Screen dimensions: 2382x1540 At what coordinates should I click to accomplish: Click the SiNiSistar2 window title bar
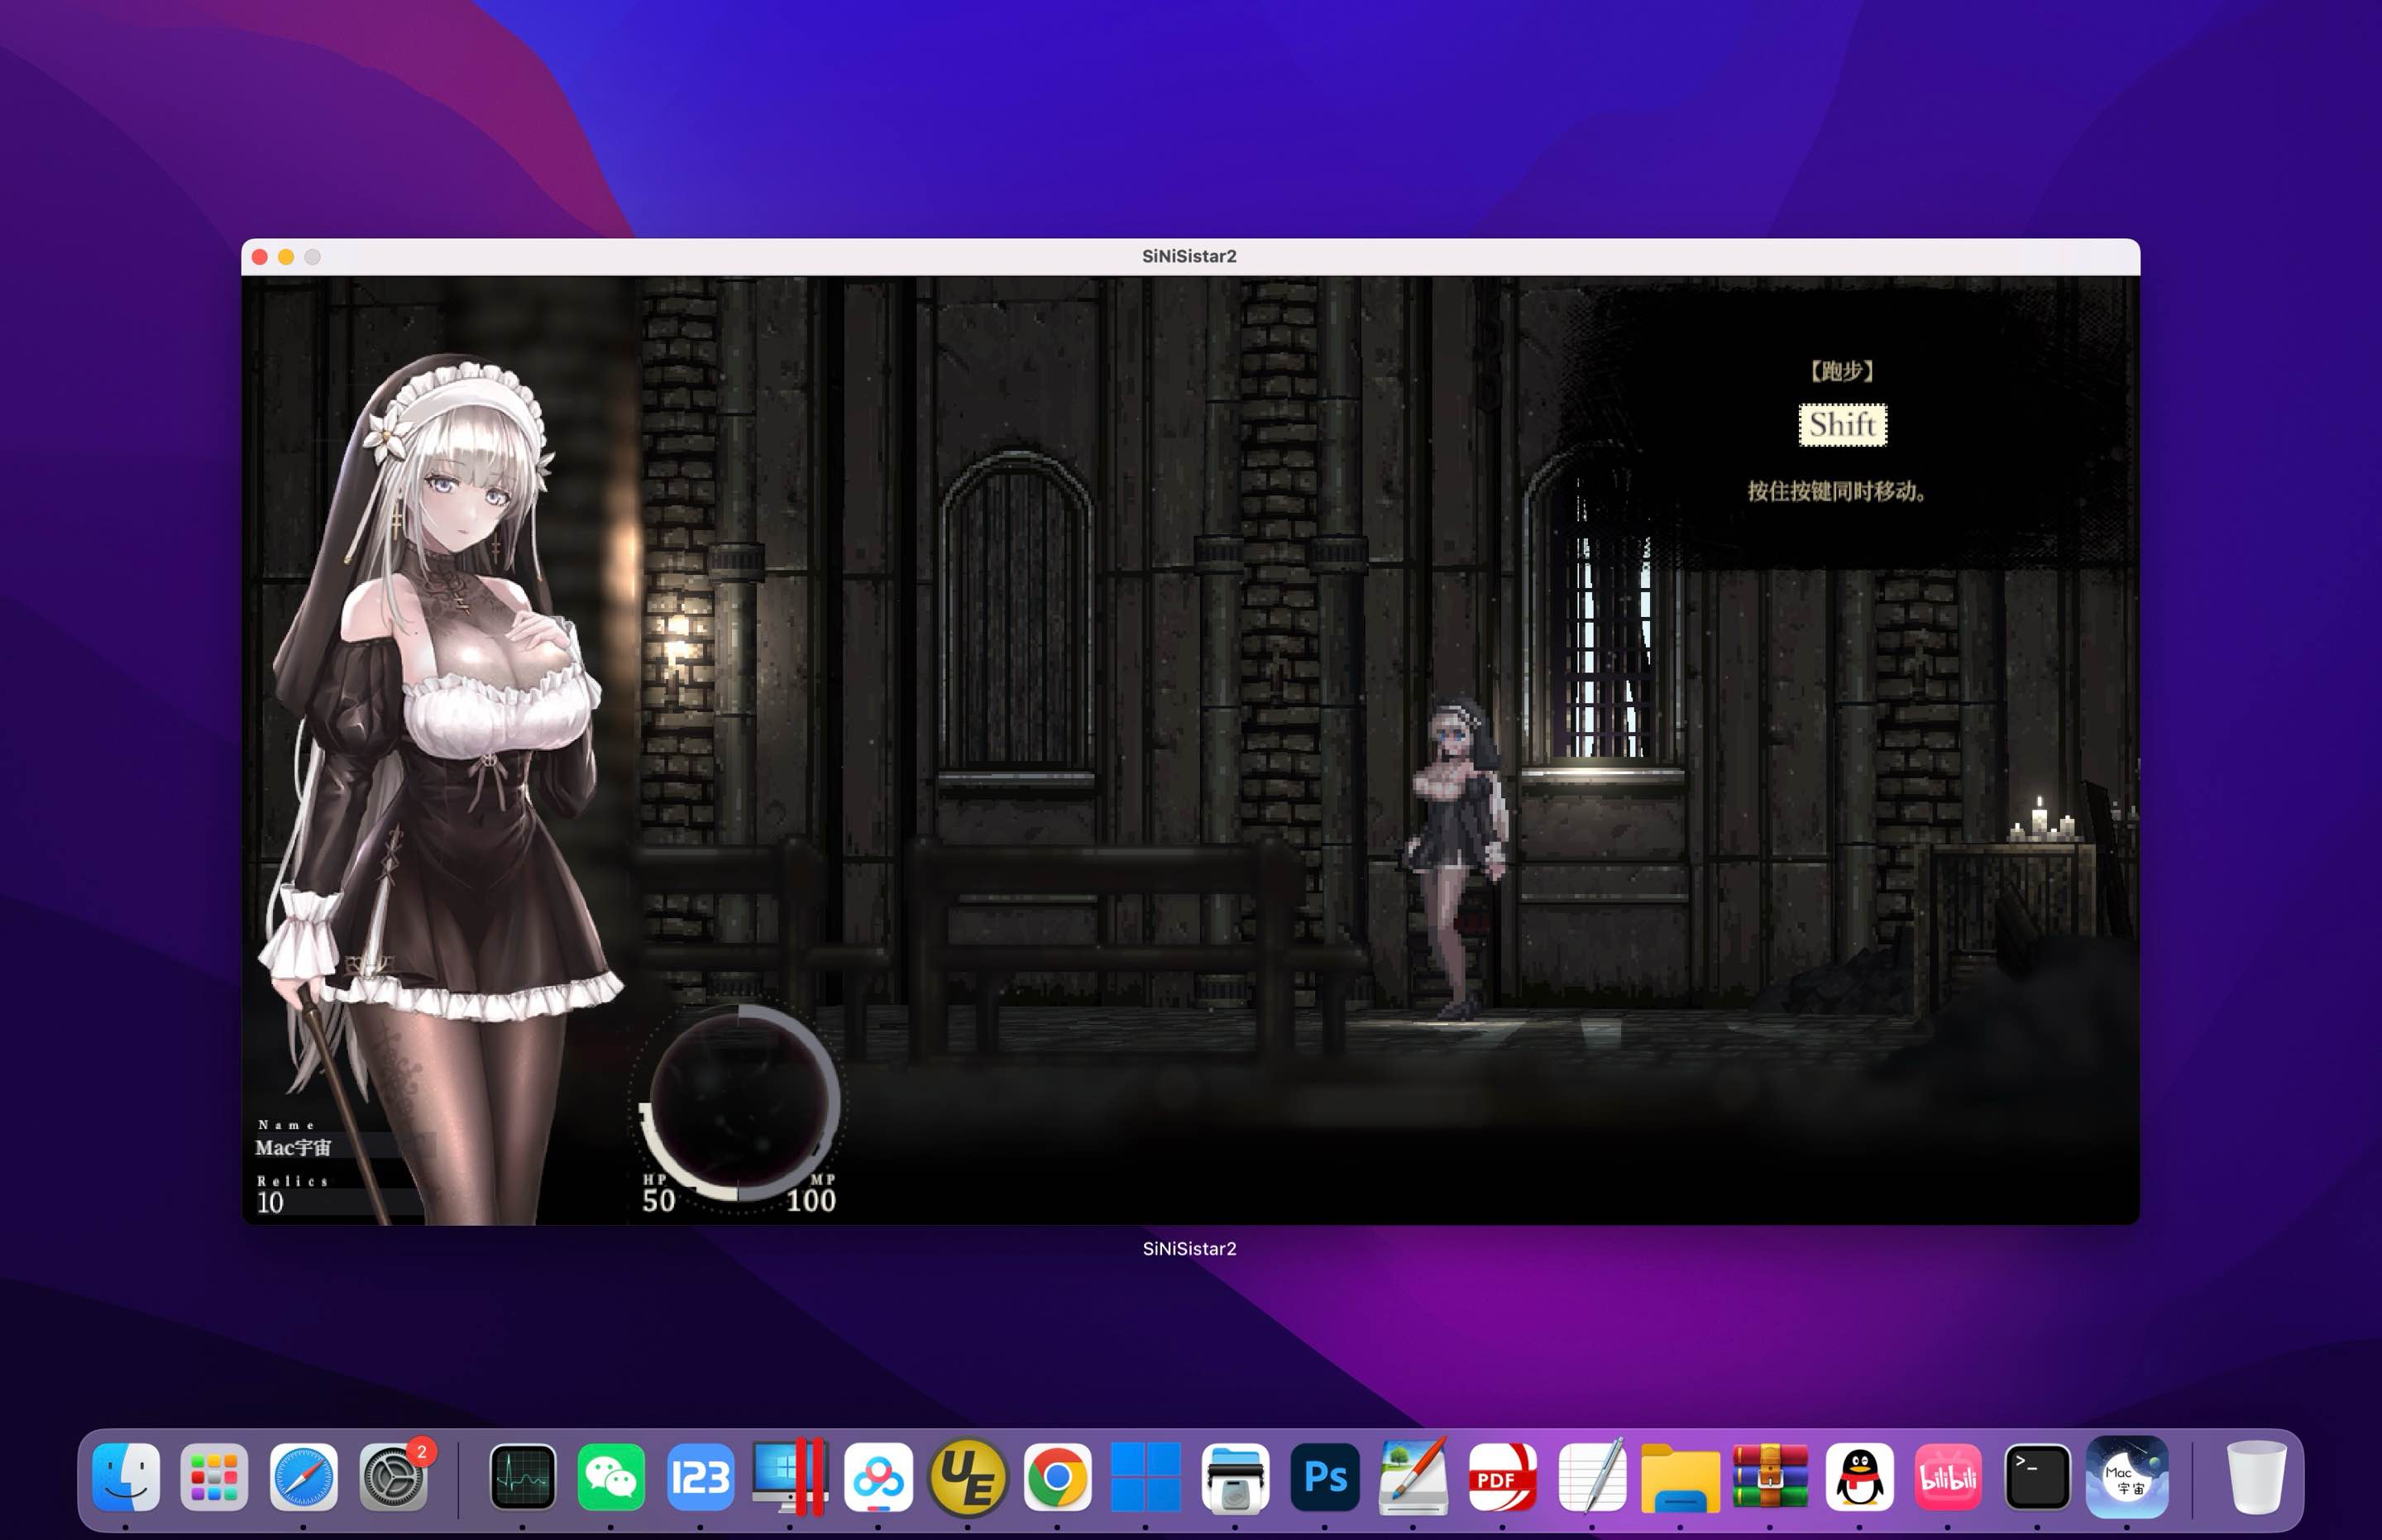(1190, 256)
